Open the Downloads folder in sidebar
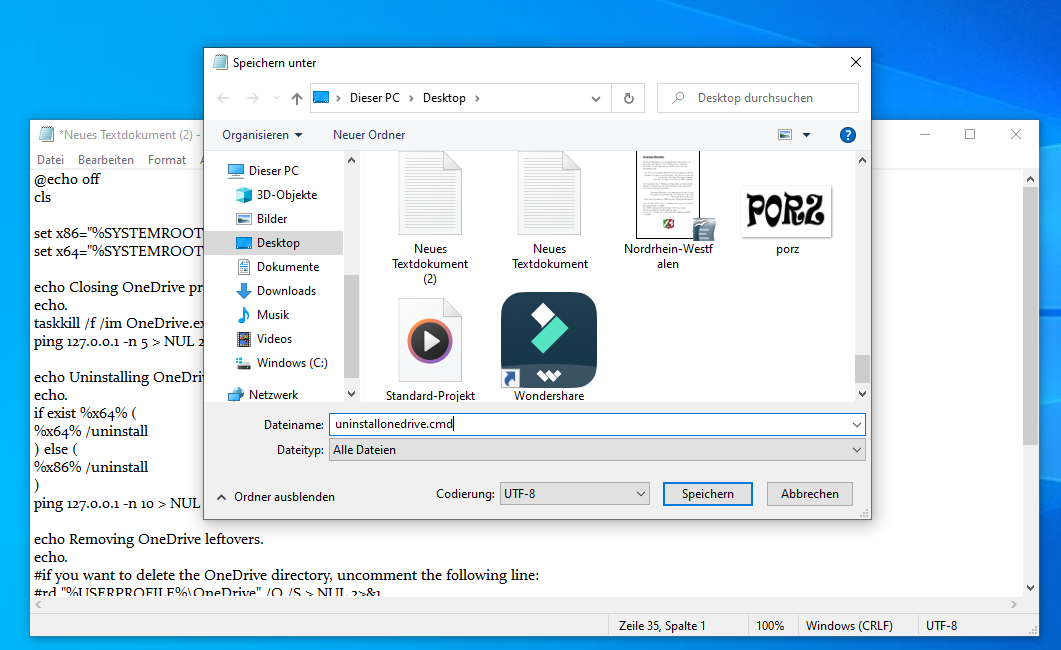The height and width of the screenshot is (650, 1061). (286, 291)
